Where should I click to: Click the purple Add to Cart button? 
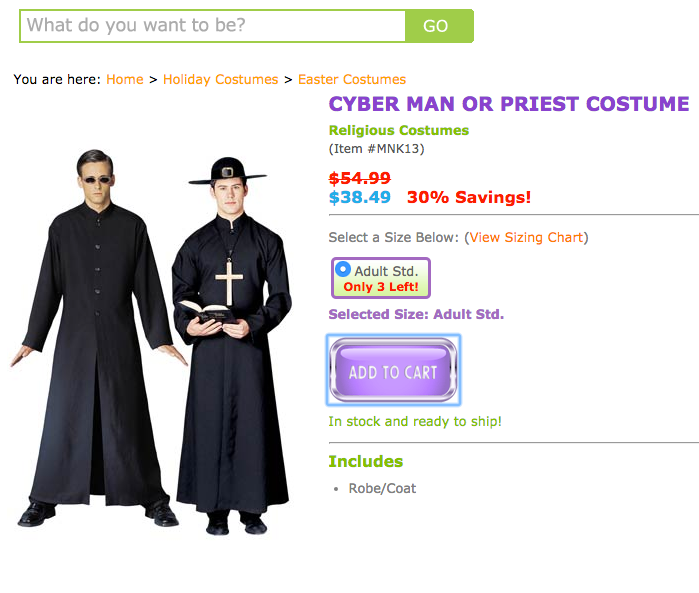393,371
